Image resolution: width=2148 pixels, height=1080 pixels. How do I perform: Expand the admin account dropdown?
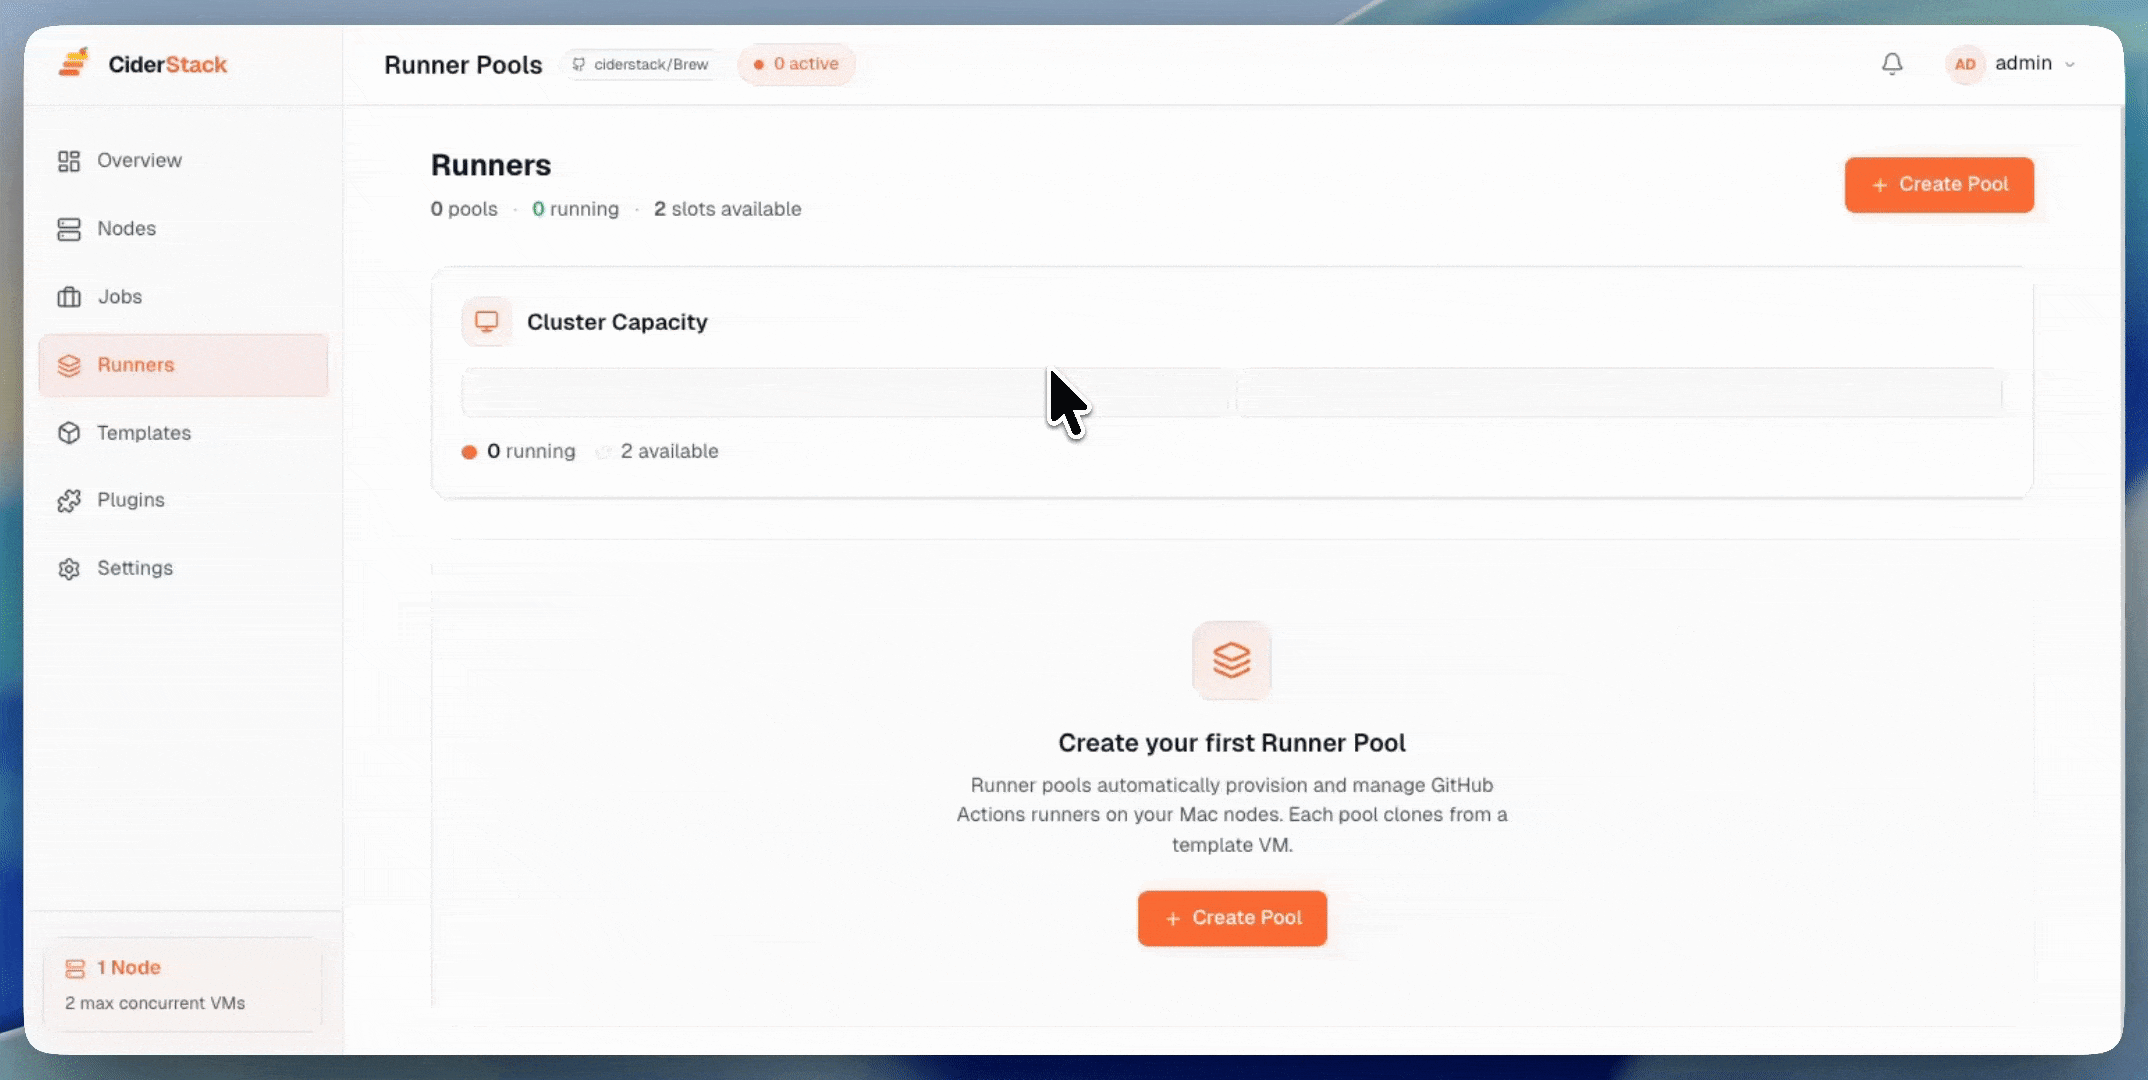coord(2032,63)
